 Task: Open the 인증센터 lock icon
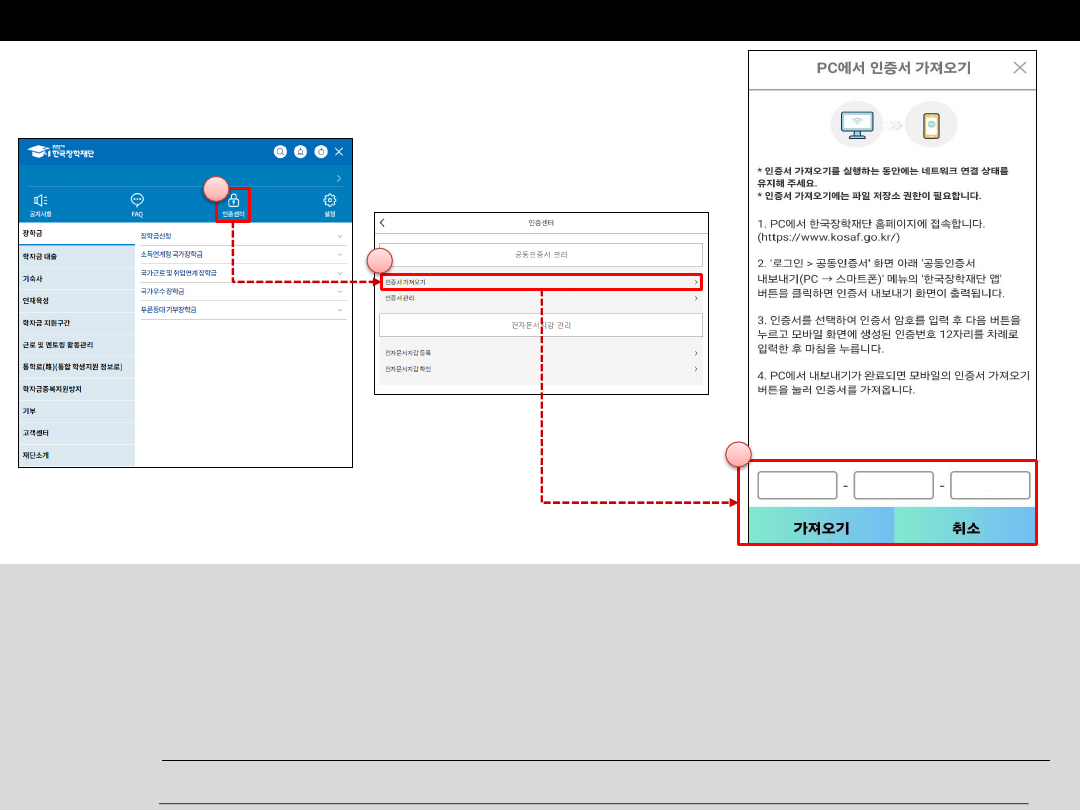233,203
